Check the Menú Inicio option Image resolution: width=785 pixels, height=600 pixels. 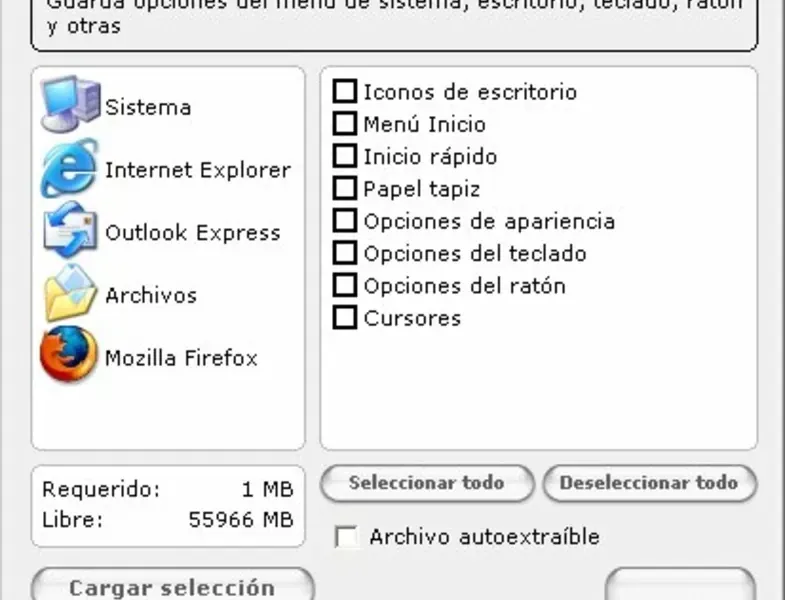point(345,124)
